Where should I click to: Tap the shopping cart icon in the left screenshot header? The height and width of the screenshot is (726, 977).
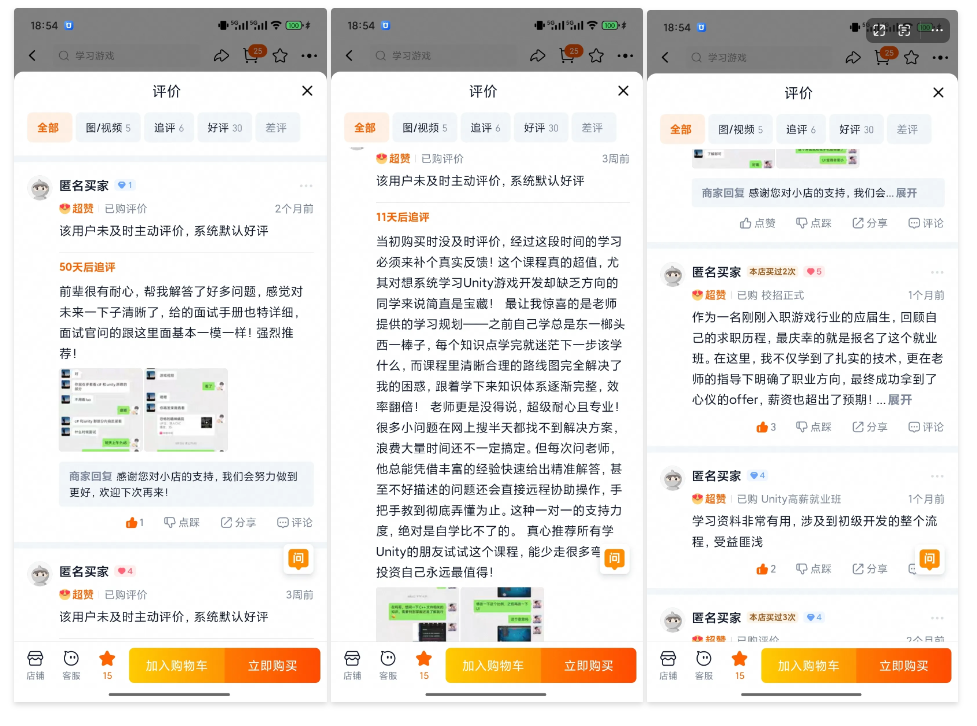pos(251,57)
